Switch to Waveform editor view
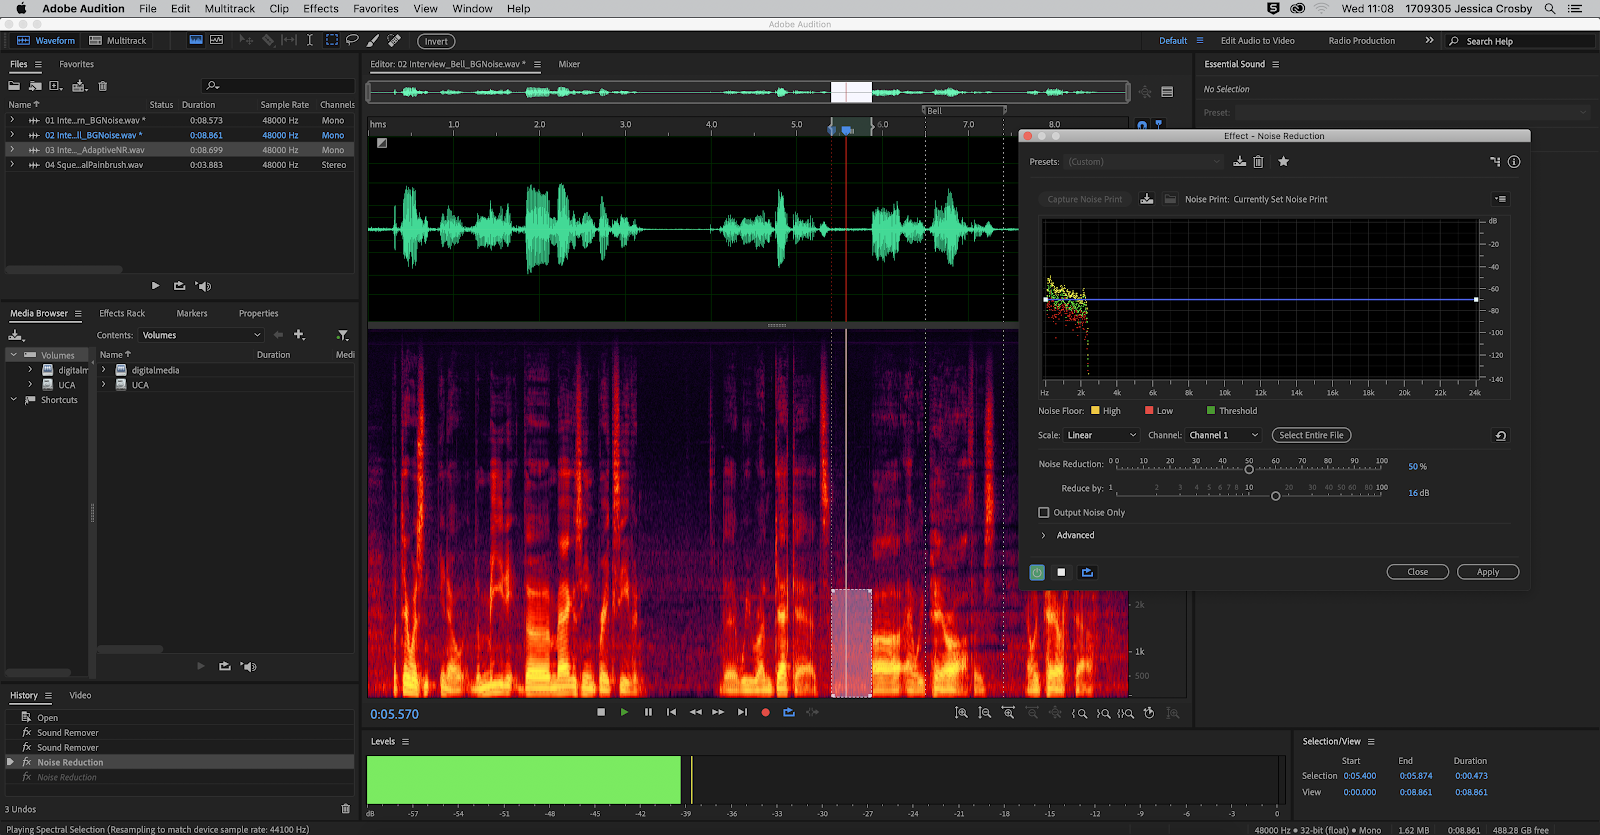This screenshot has height=835, width=1600. (x=46, y=40)
